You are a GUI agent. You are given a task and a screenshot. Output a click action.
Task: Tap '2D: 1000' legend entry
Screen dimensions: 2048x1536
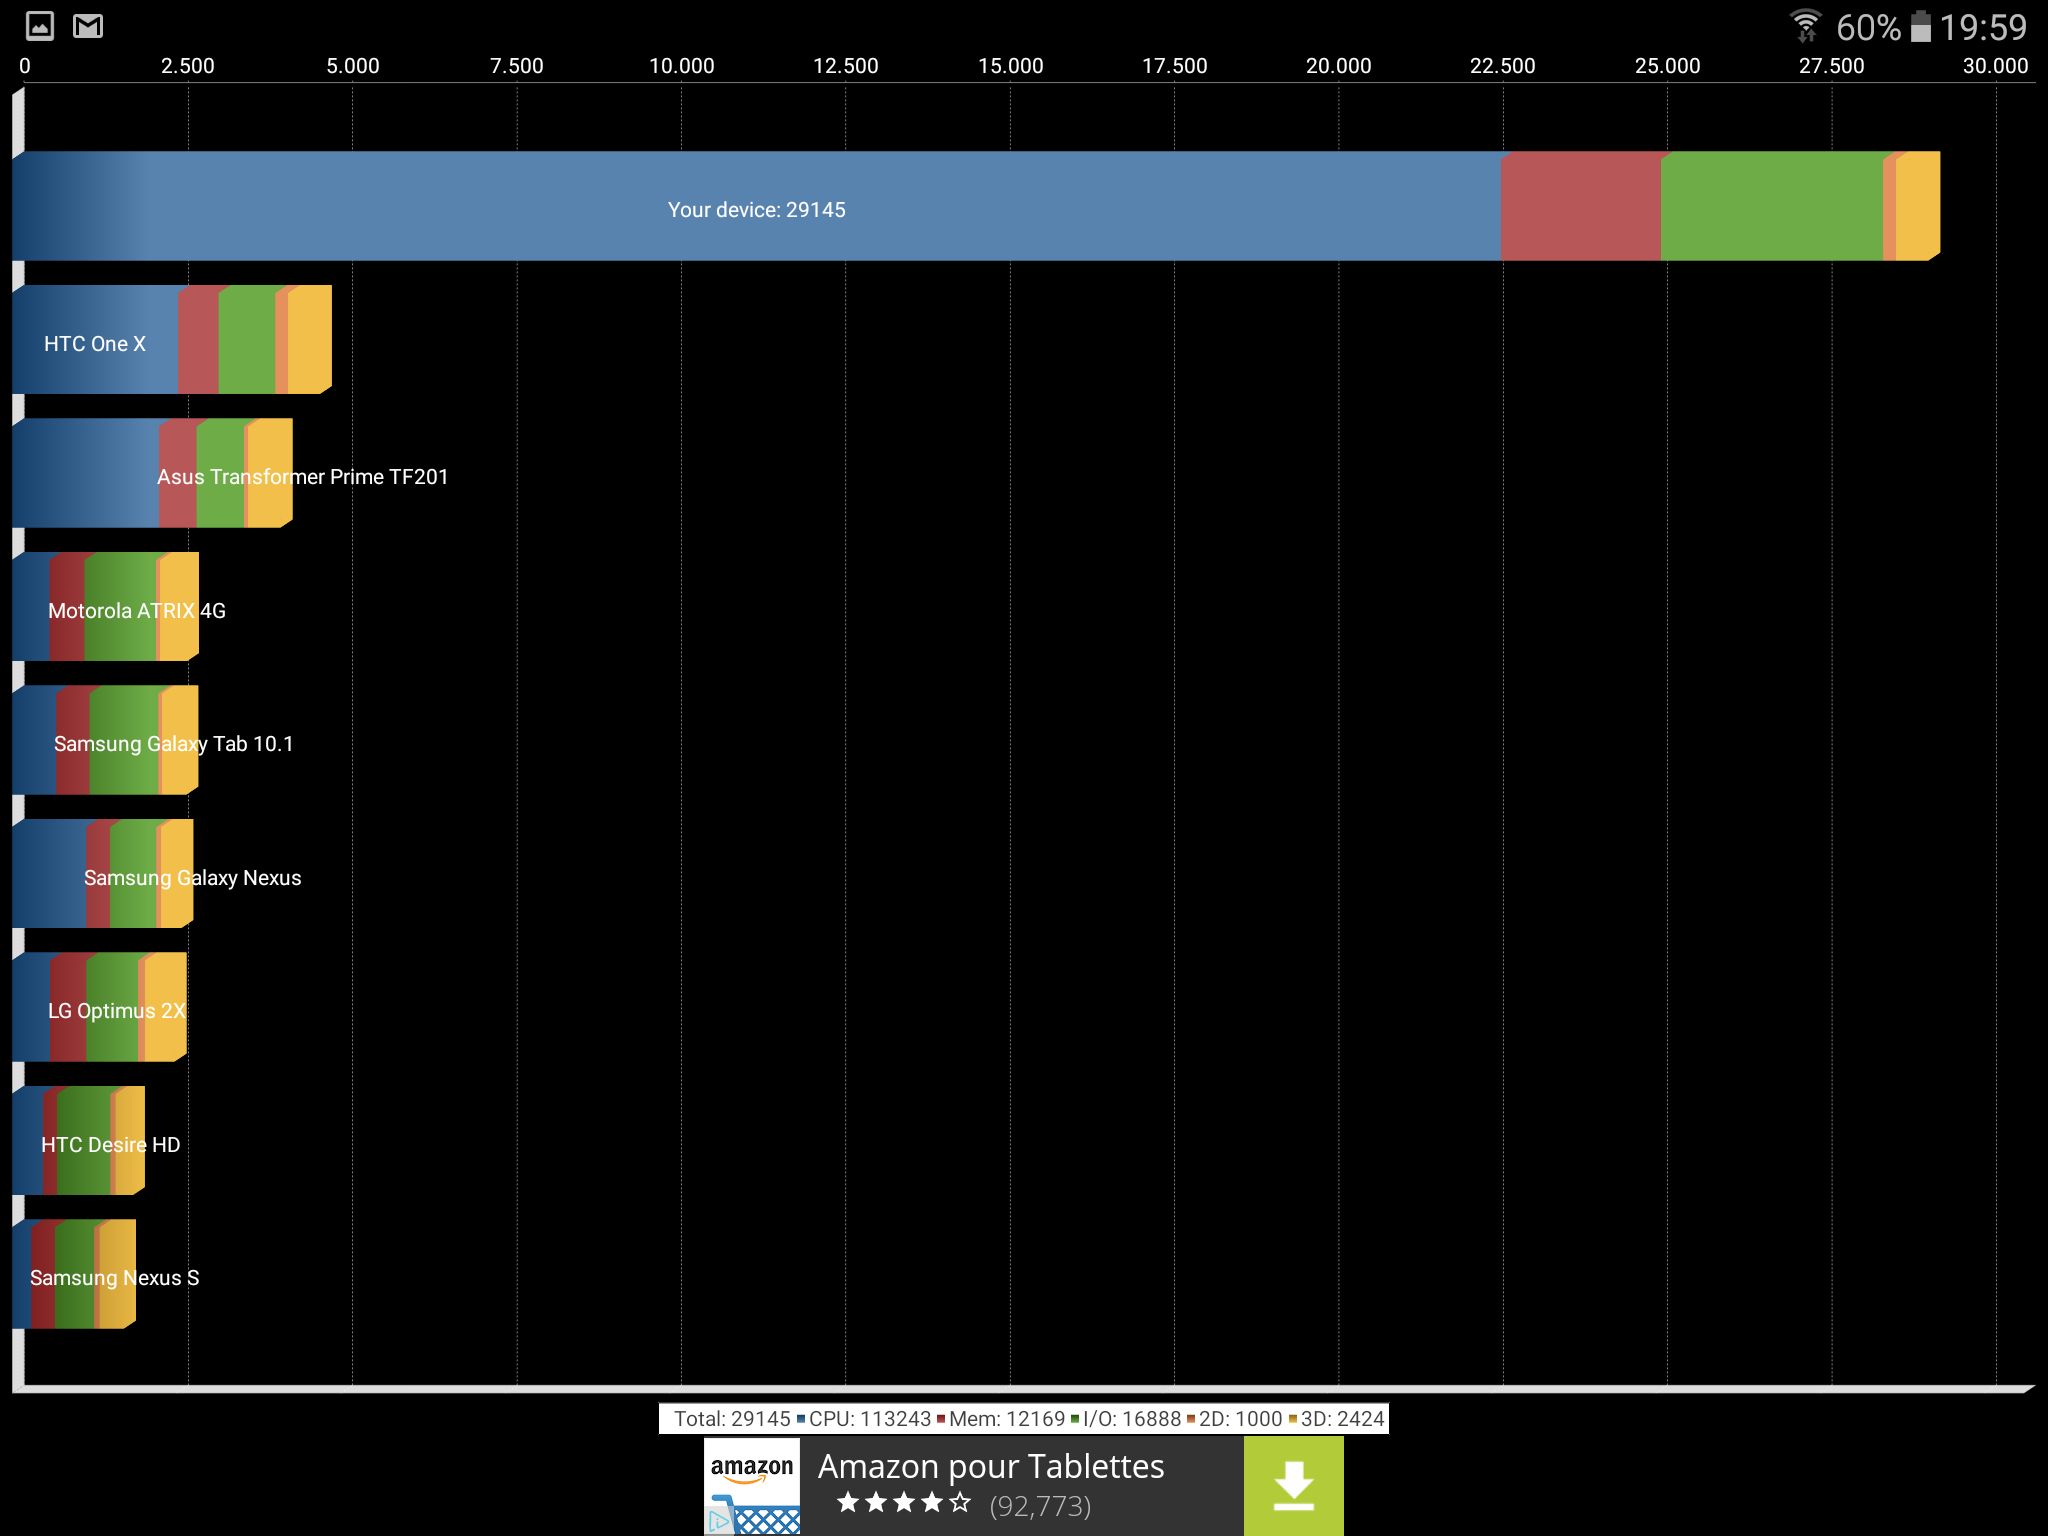pyautogui.click(x=1235, y=1419)
